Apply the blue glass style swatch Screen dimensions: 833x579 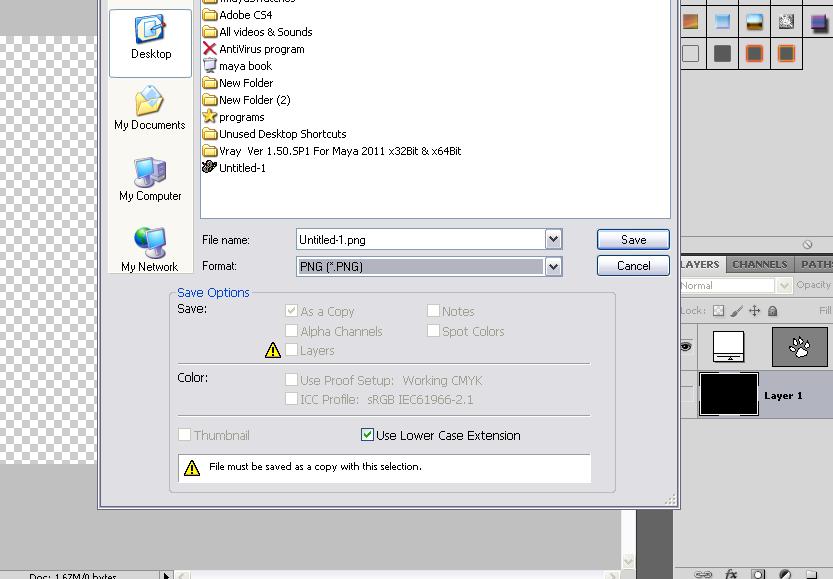[x=722, y=22]
